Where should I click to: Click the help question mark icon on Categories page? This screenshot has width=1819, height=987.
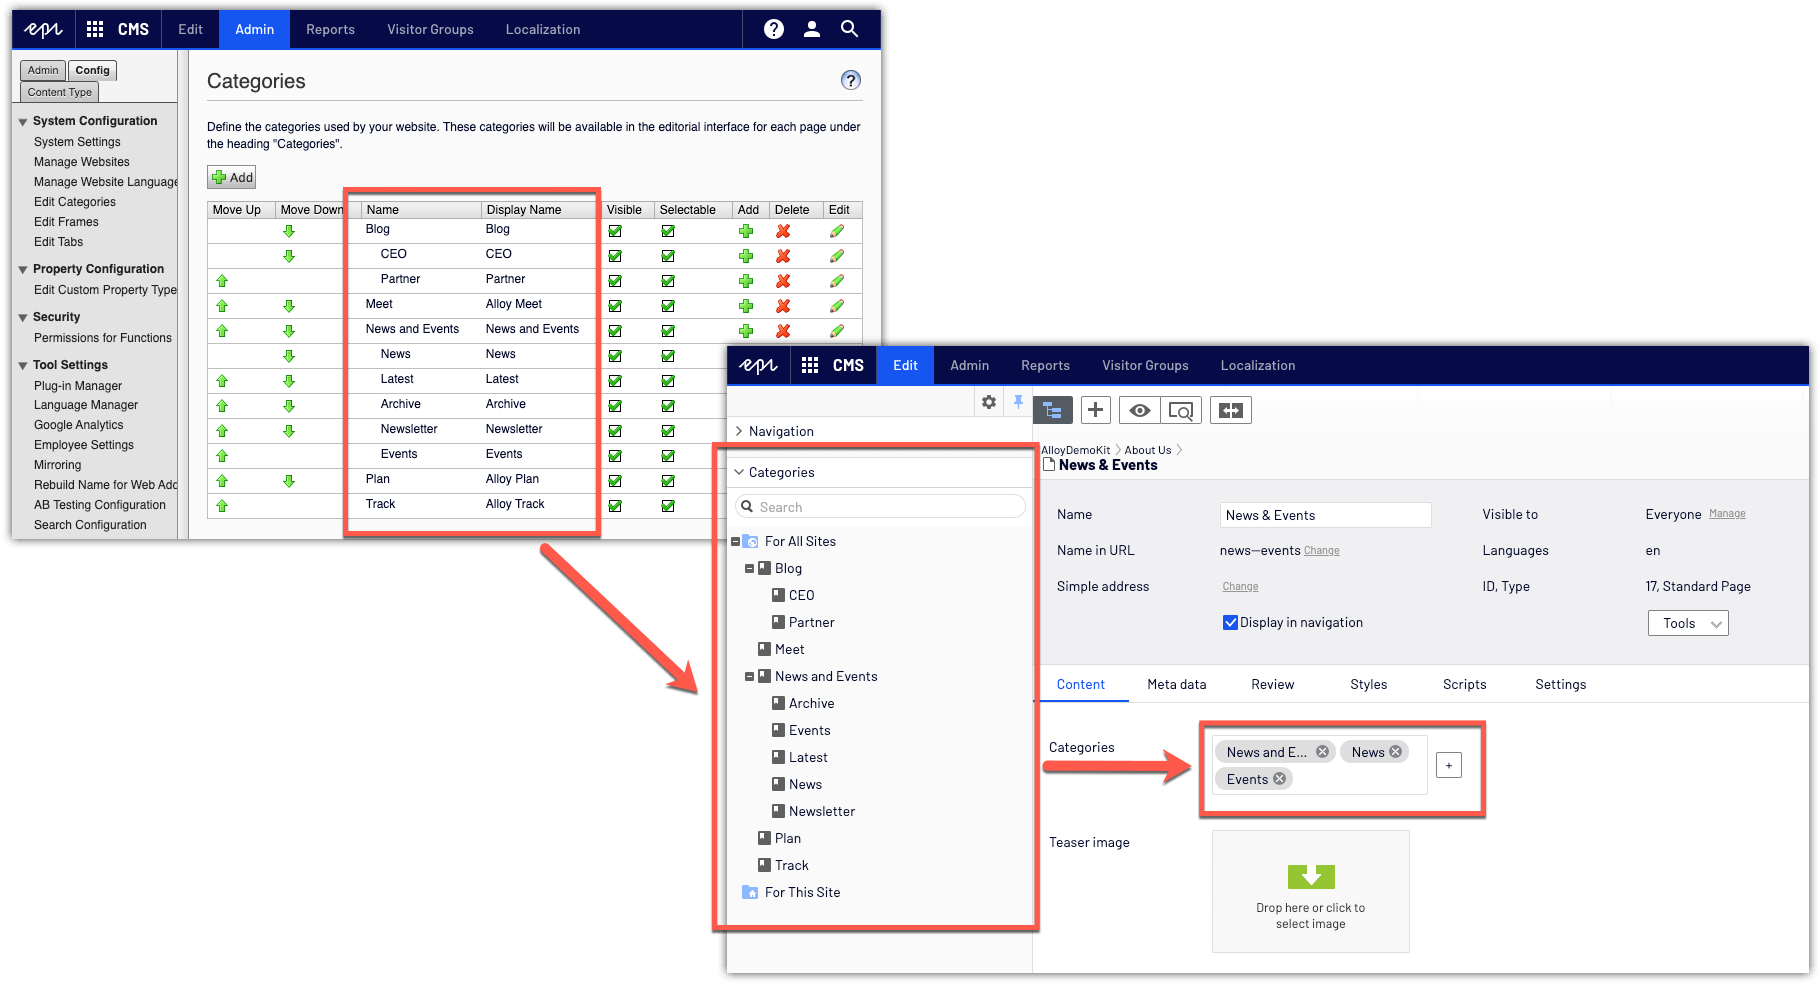pos(850,81)
